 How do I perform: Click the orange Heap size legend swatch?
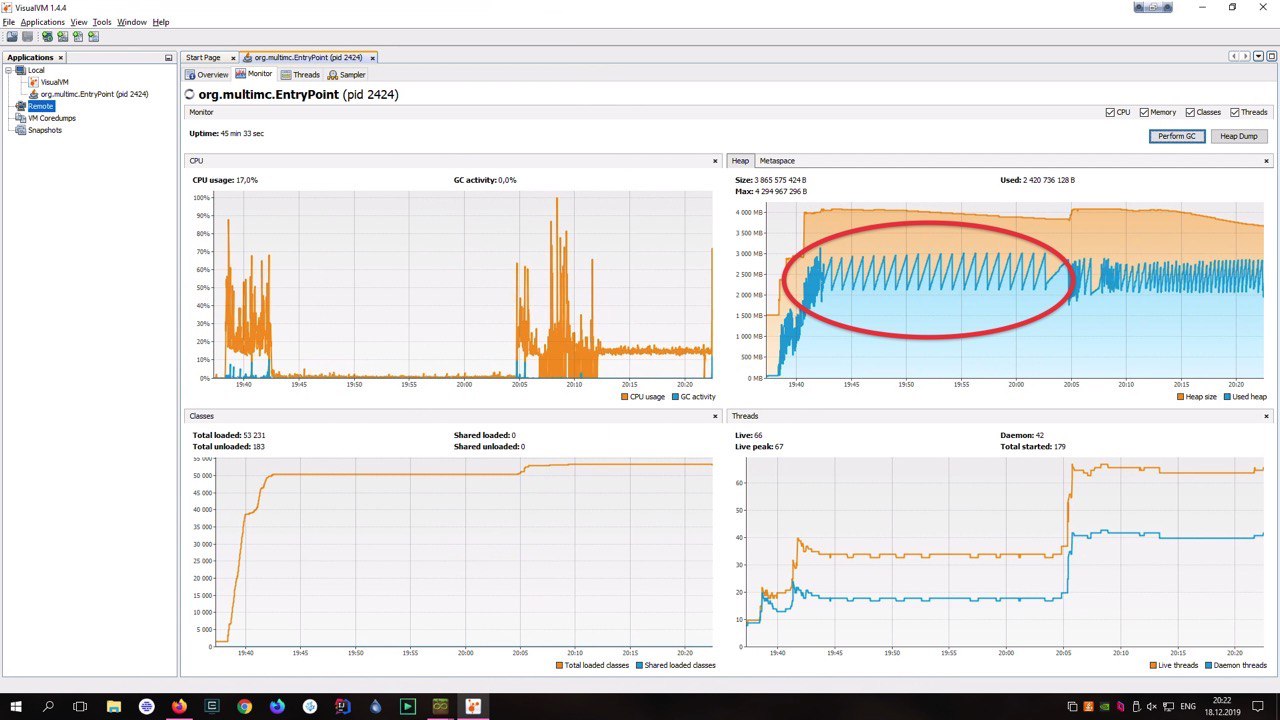(x=1181, y=397)
